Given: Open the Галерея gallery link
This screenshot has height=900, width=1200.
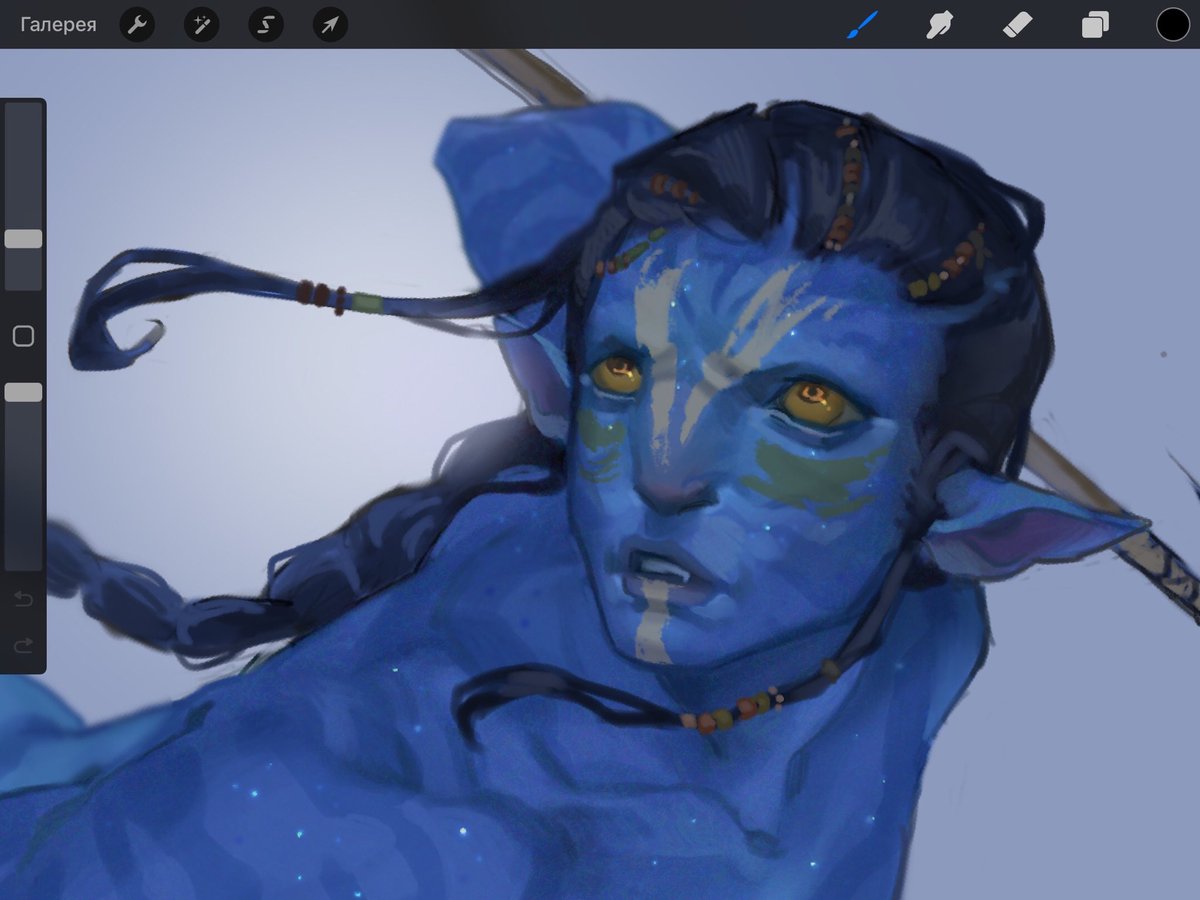Looking at the screenshot, I should tap(58, 24).
